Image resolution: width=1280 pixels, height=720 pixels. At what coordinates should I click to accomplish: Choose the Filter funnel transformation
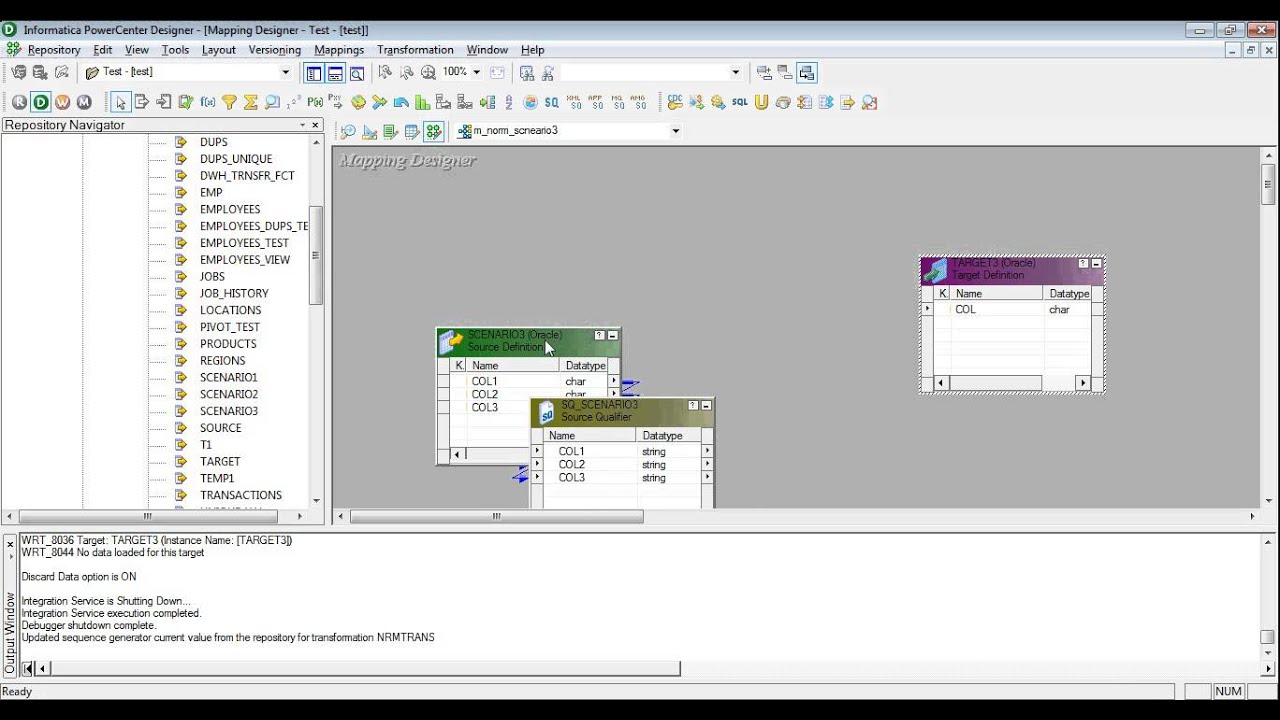pyautogui.click(x=229, y=102)
